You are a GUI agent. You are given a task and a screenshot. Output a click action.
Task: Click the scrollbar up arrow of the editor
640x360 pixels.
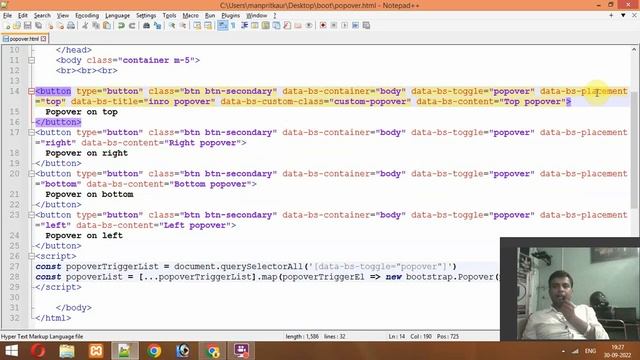tap(633, 50)
